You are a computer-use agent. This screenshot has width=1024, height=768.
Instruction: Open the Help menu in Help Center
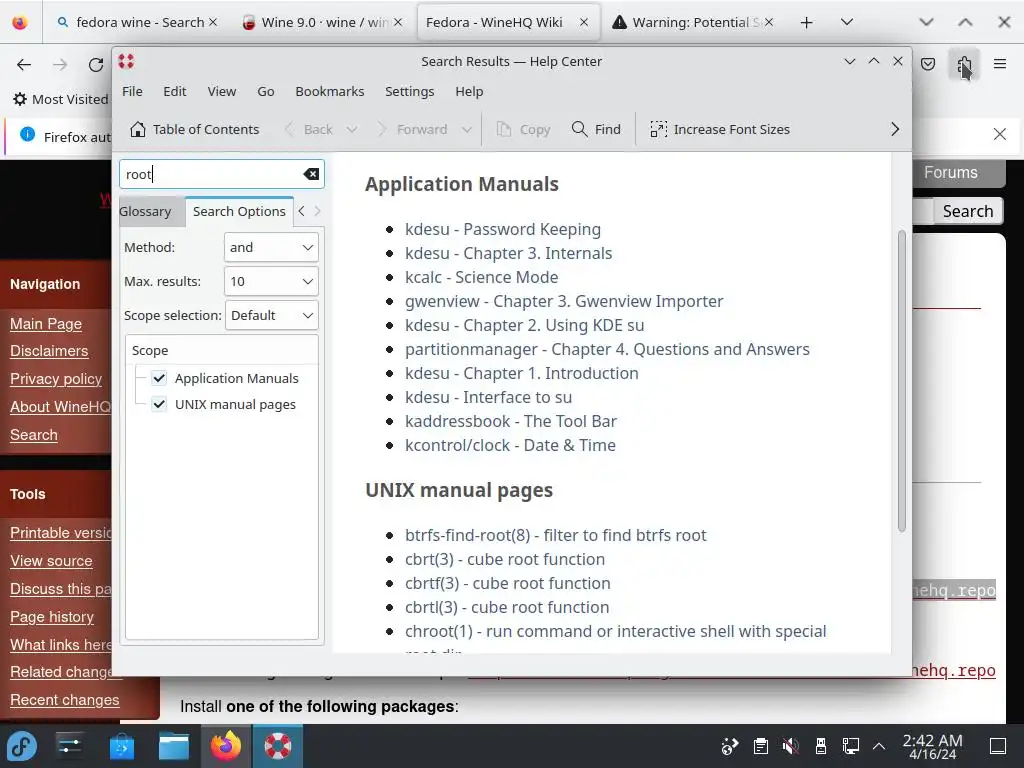point(469,91)
